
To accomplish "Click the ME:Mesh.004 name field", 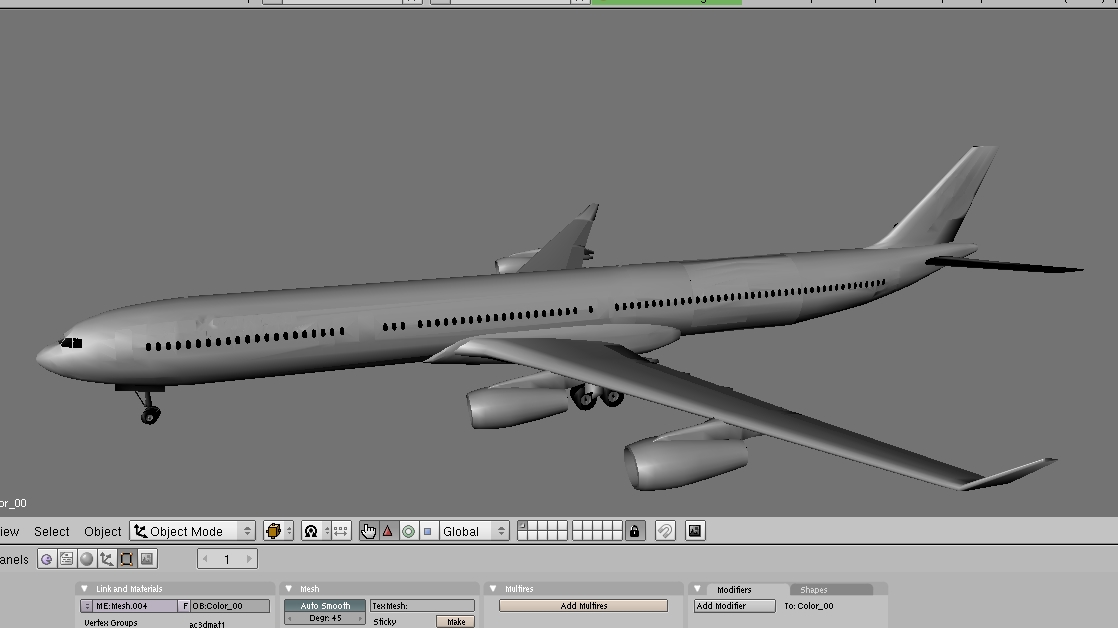I will click(x=134, y=606).
